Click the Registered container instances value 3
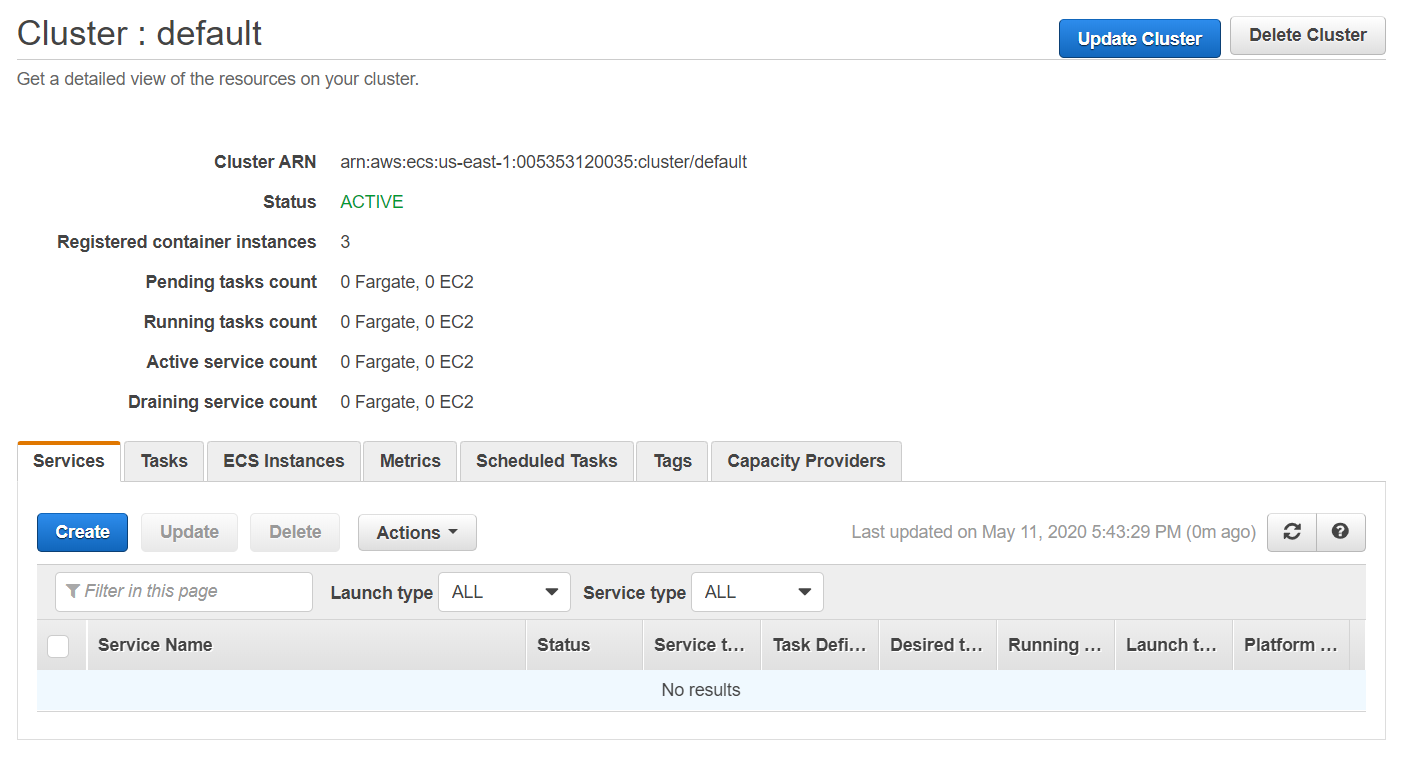1410x770 pixels. click(345, 242)
